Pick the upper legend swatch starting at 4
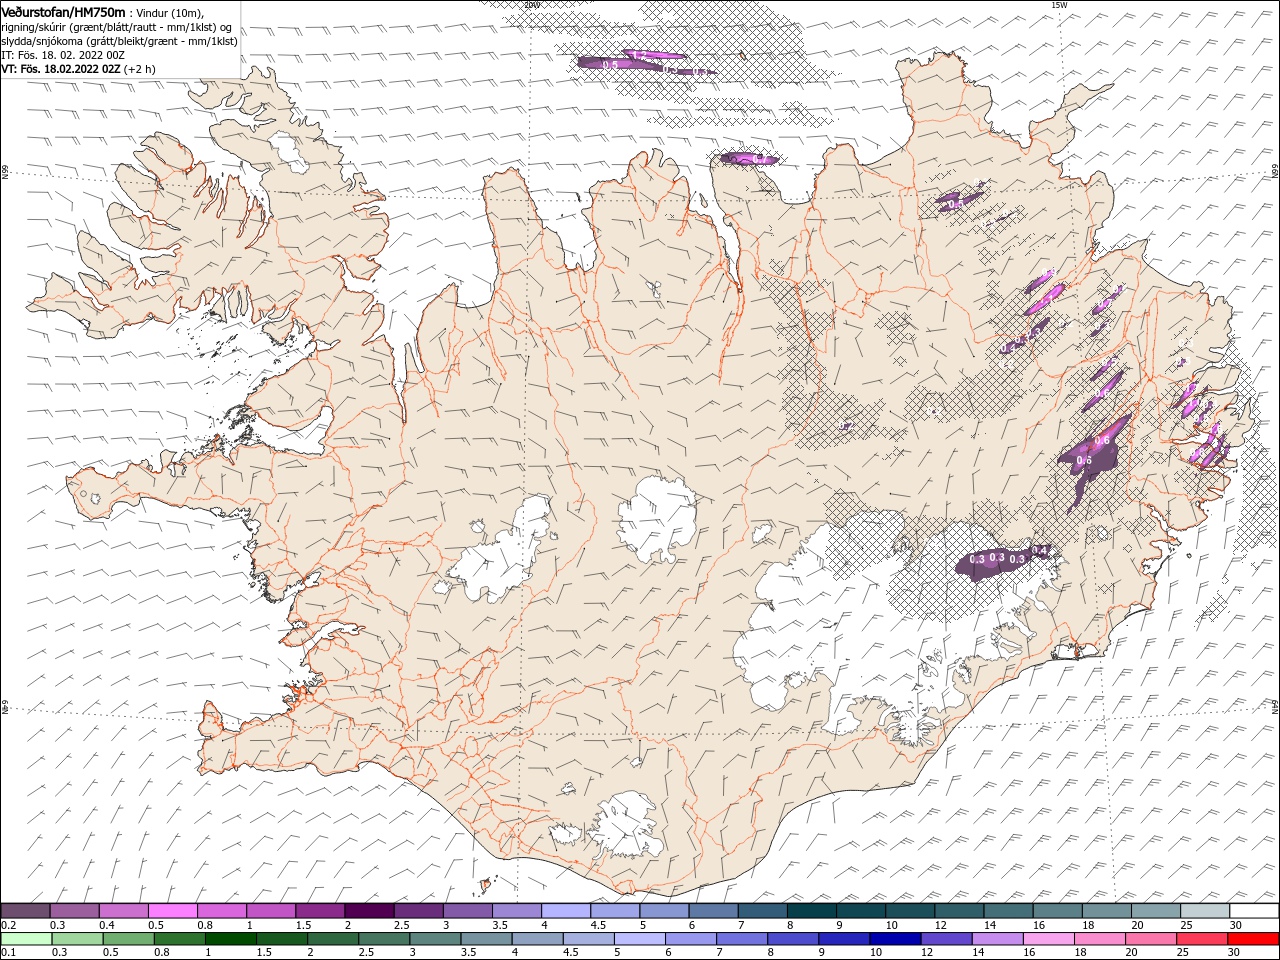The width and height of the screenshot is (1280, 960). 566,911
